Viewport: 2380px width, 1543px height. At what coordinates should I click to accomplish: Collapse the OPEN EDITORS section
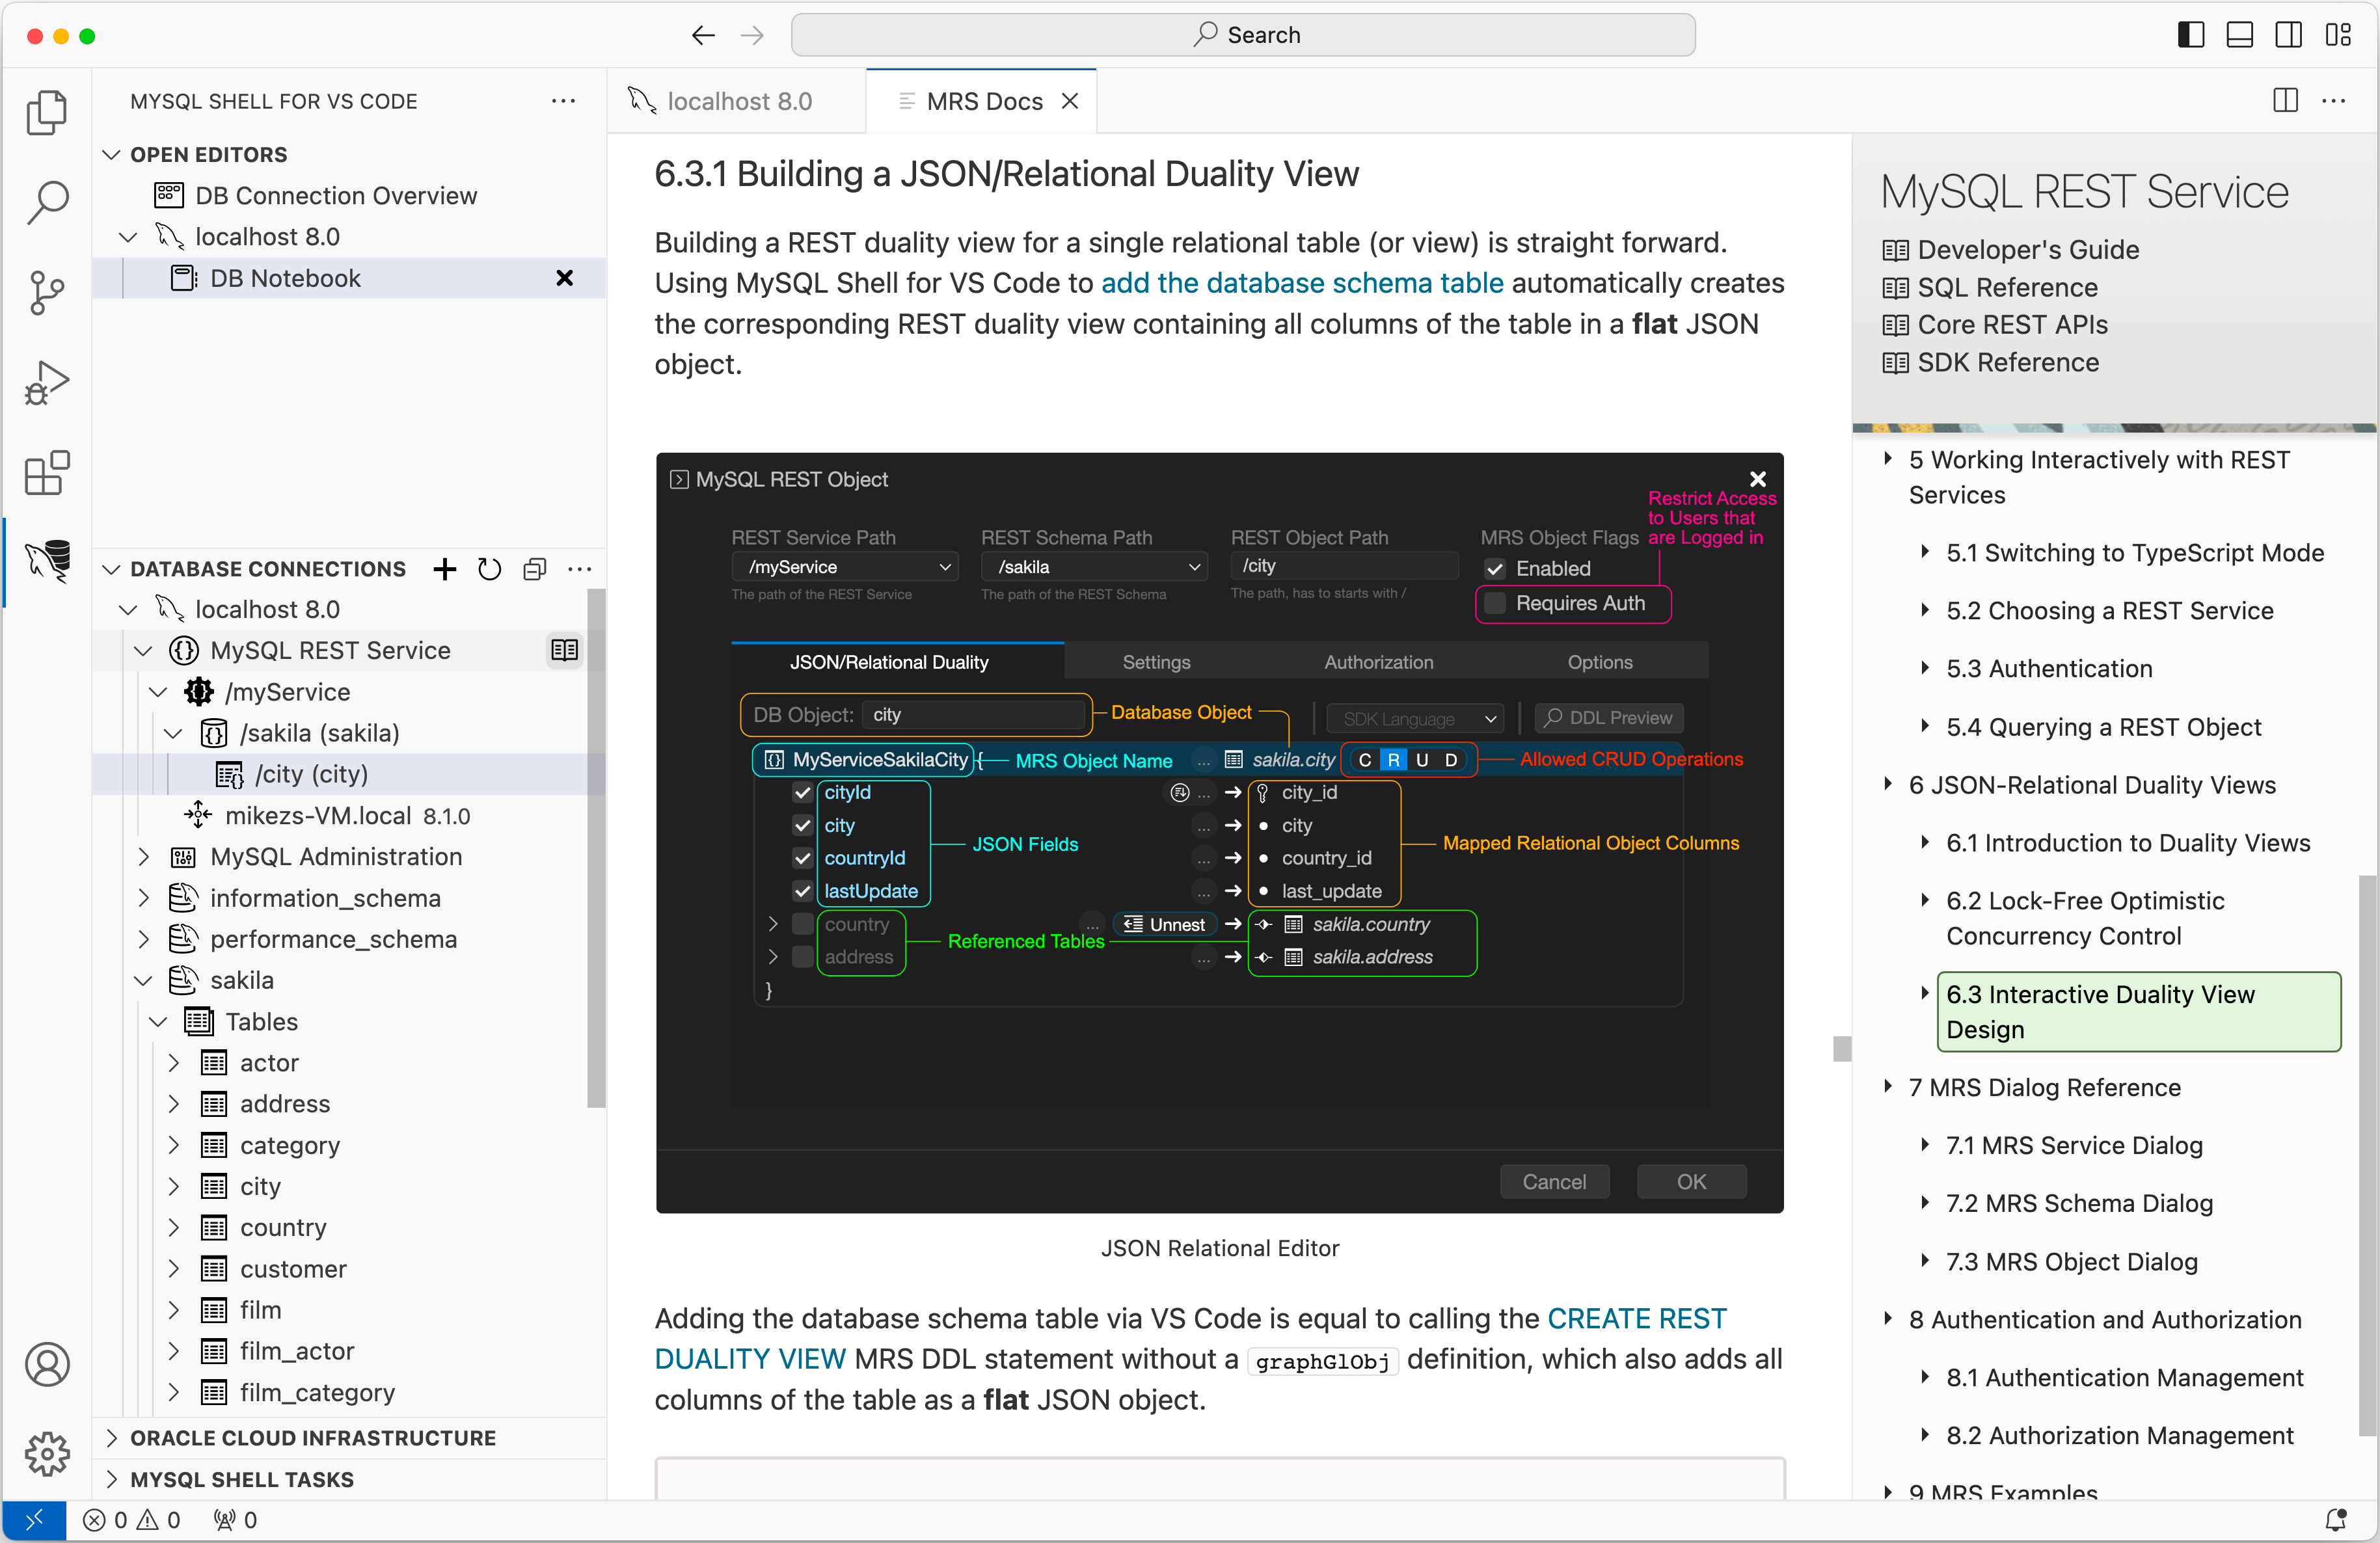coord(111,154)
